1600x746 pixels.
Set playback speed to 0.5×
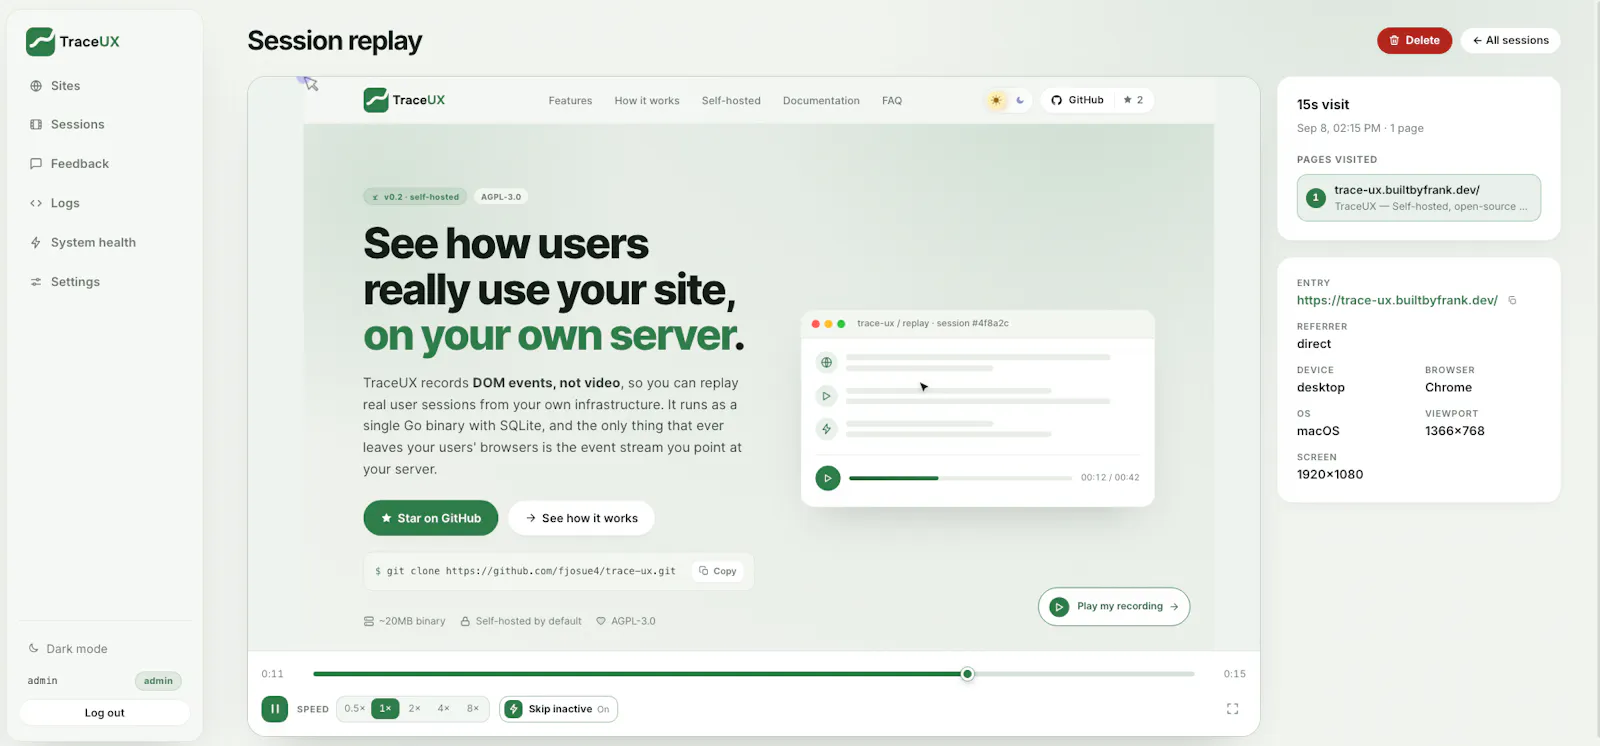point(354,709)
